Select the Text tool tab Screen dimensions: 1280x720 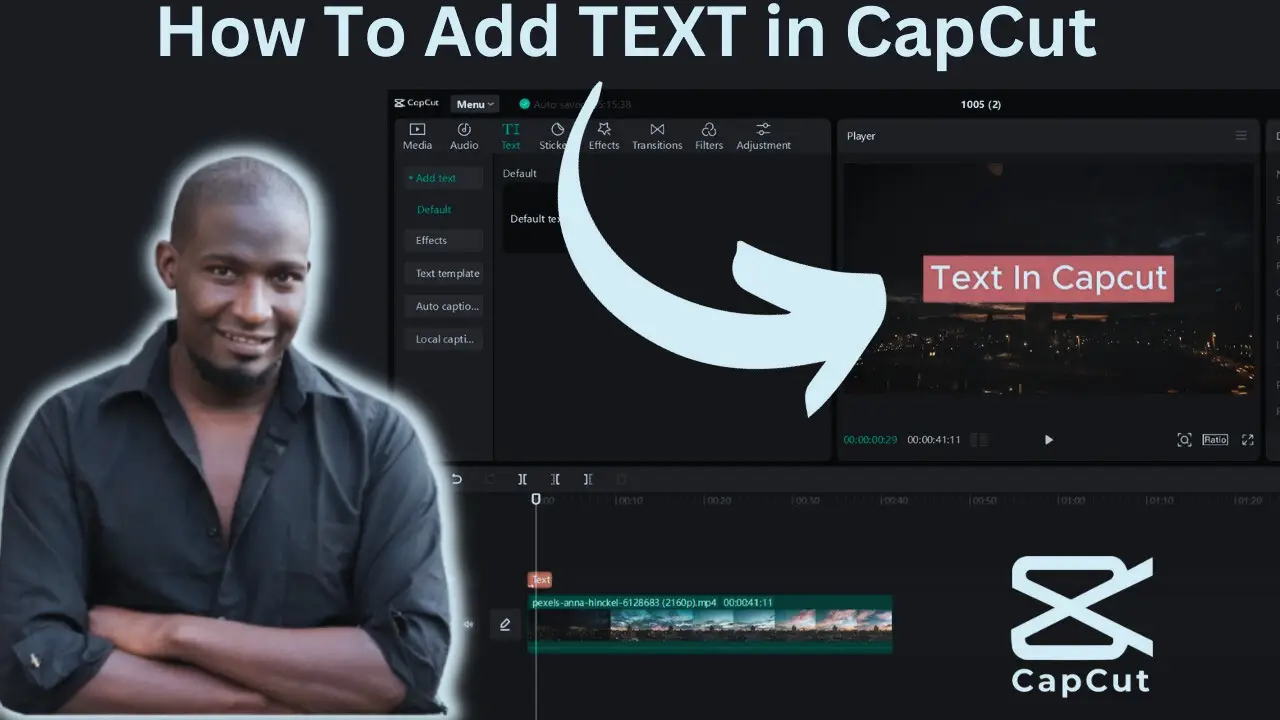click(511, 137)
